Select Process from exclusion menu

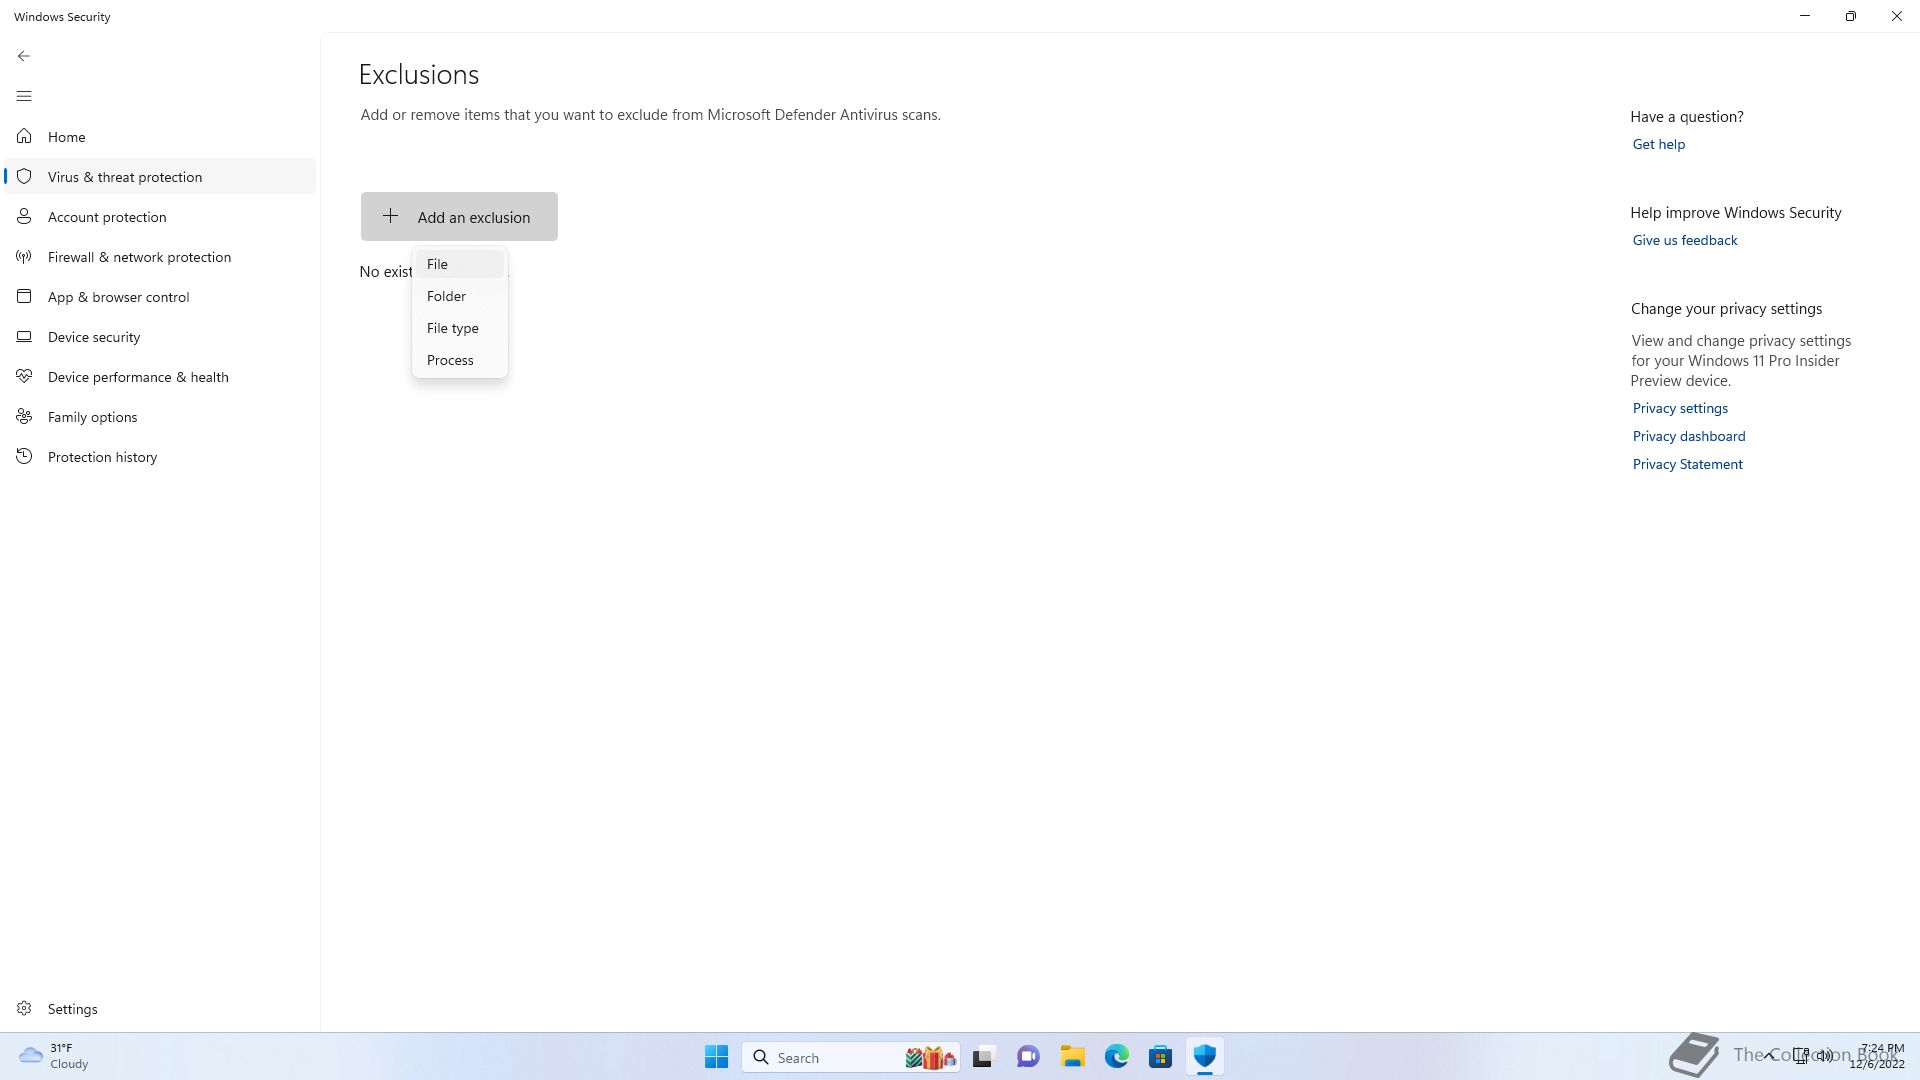460,360
